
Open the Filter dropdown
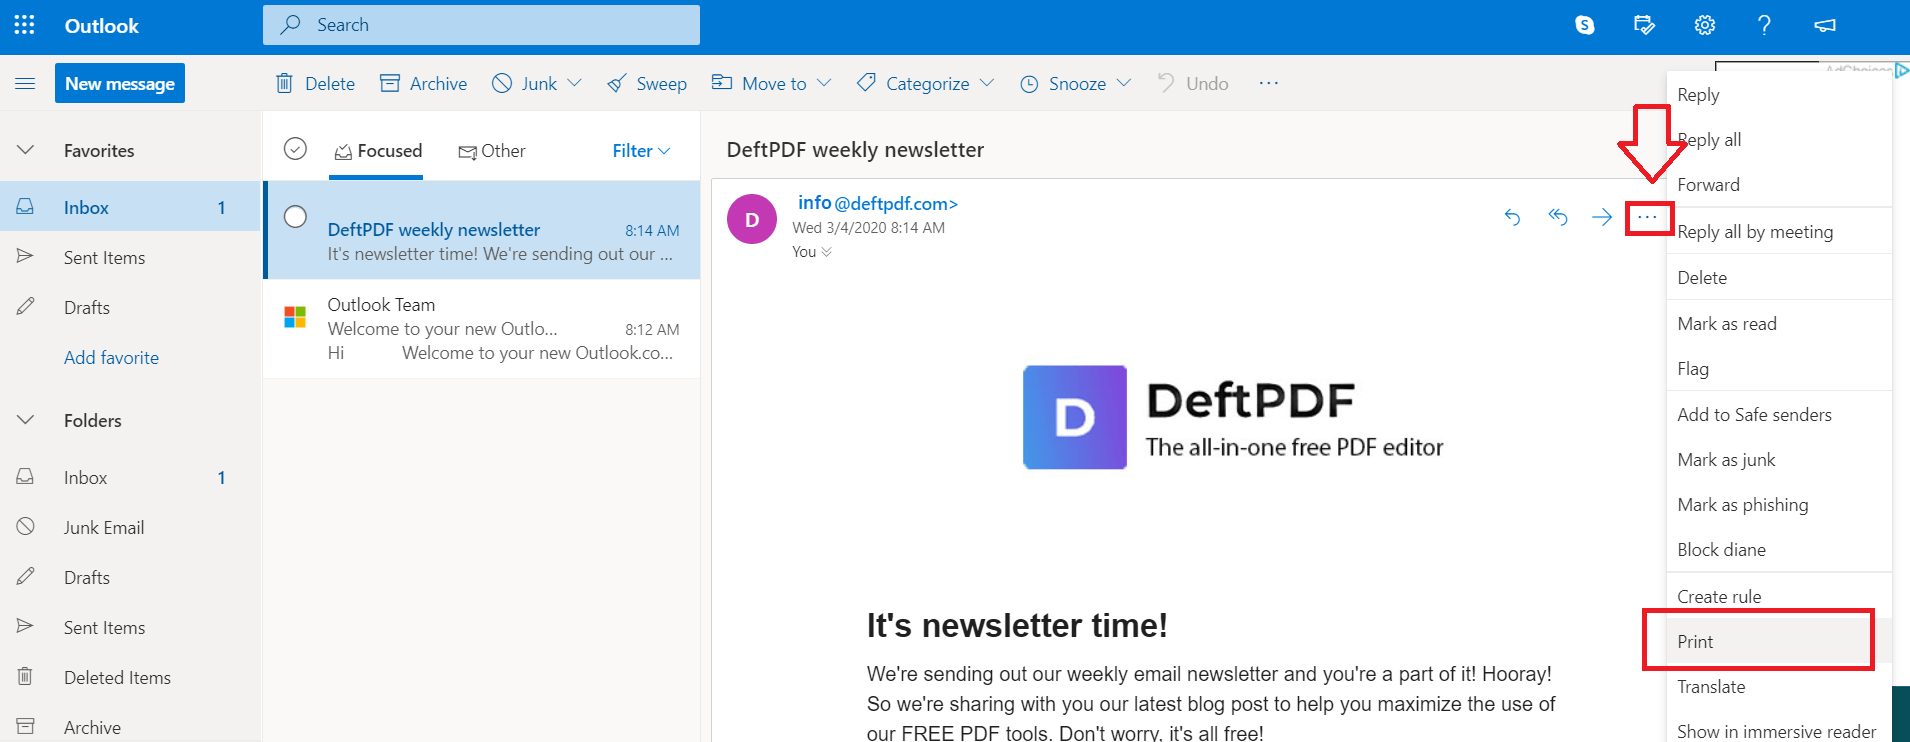641,151
